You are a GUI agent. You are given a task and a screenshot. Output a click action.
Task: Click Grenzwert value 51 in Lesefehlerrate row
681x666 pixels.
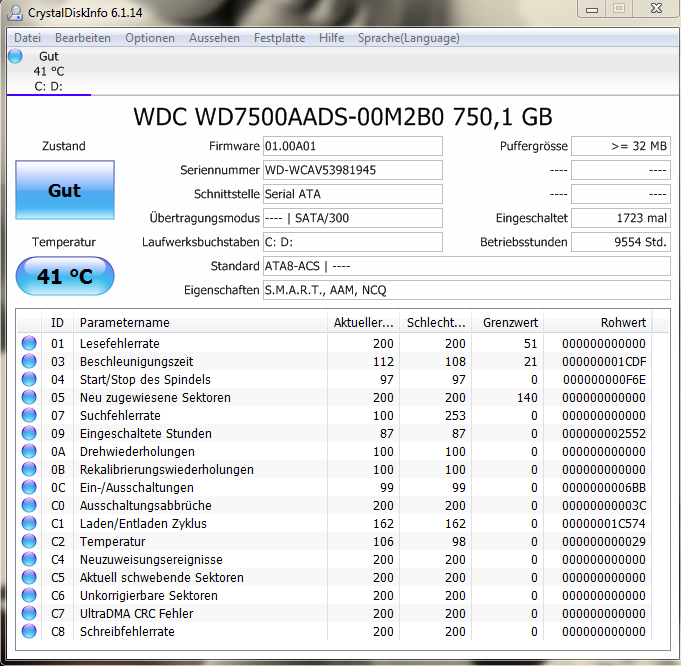tap(531, 344)
